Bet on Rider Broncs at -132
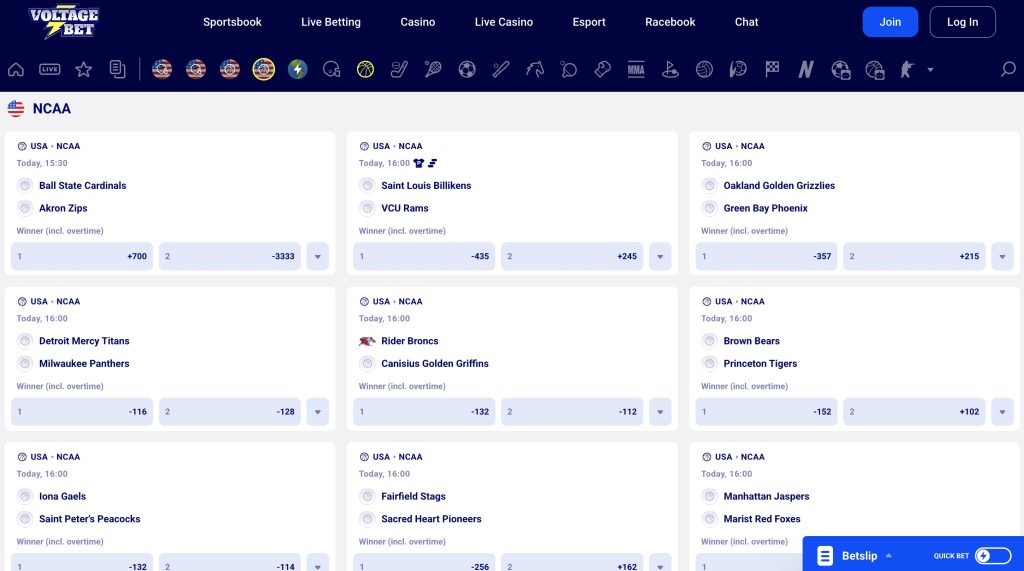Viewport: 1024px width, 571px height. pos(424,412)
